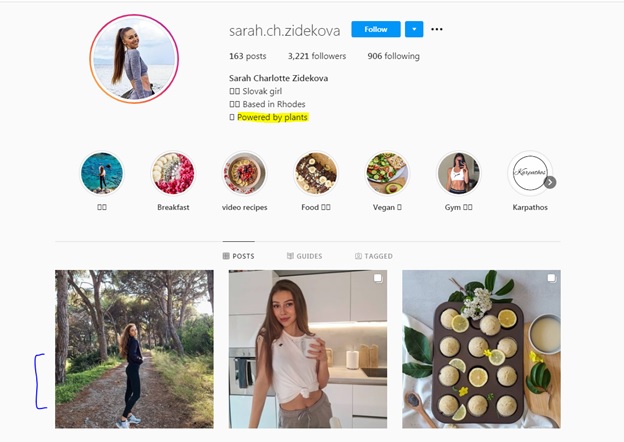Open the Karpathos story highlight
624x442 pixels.
[529, 173]
